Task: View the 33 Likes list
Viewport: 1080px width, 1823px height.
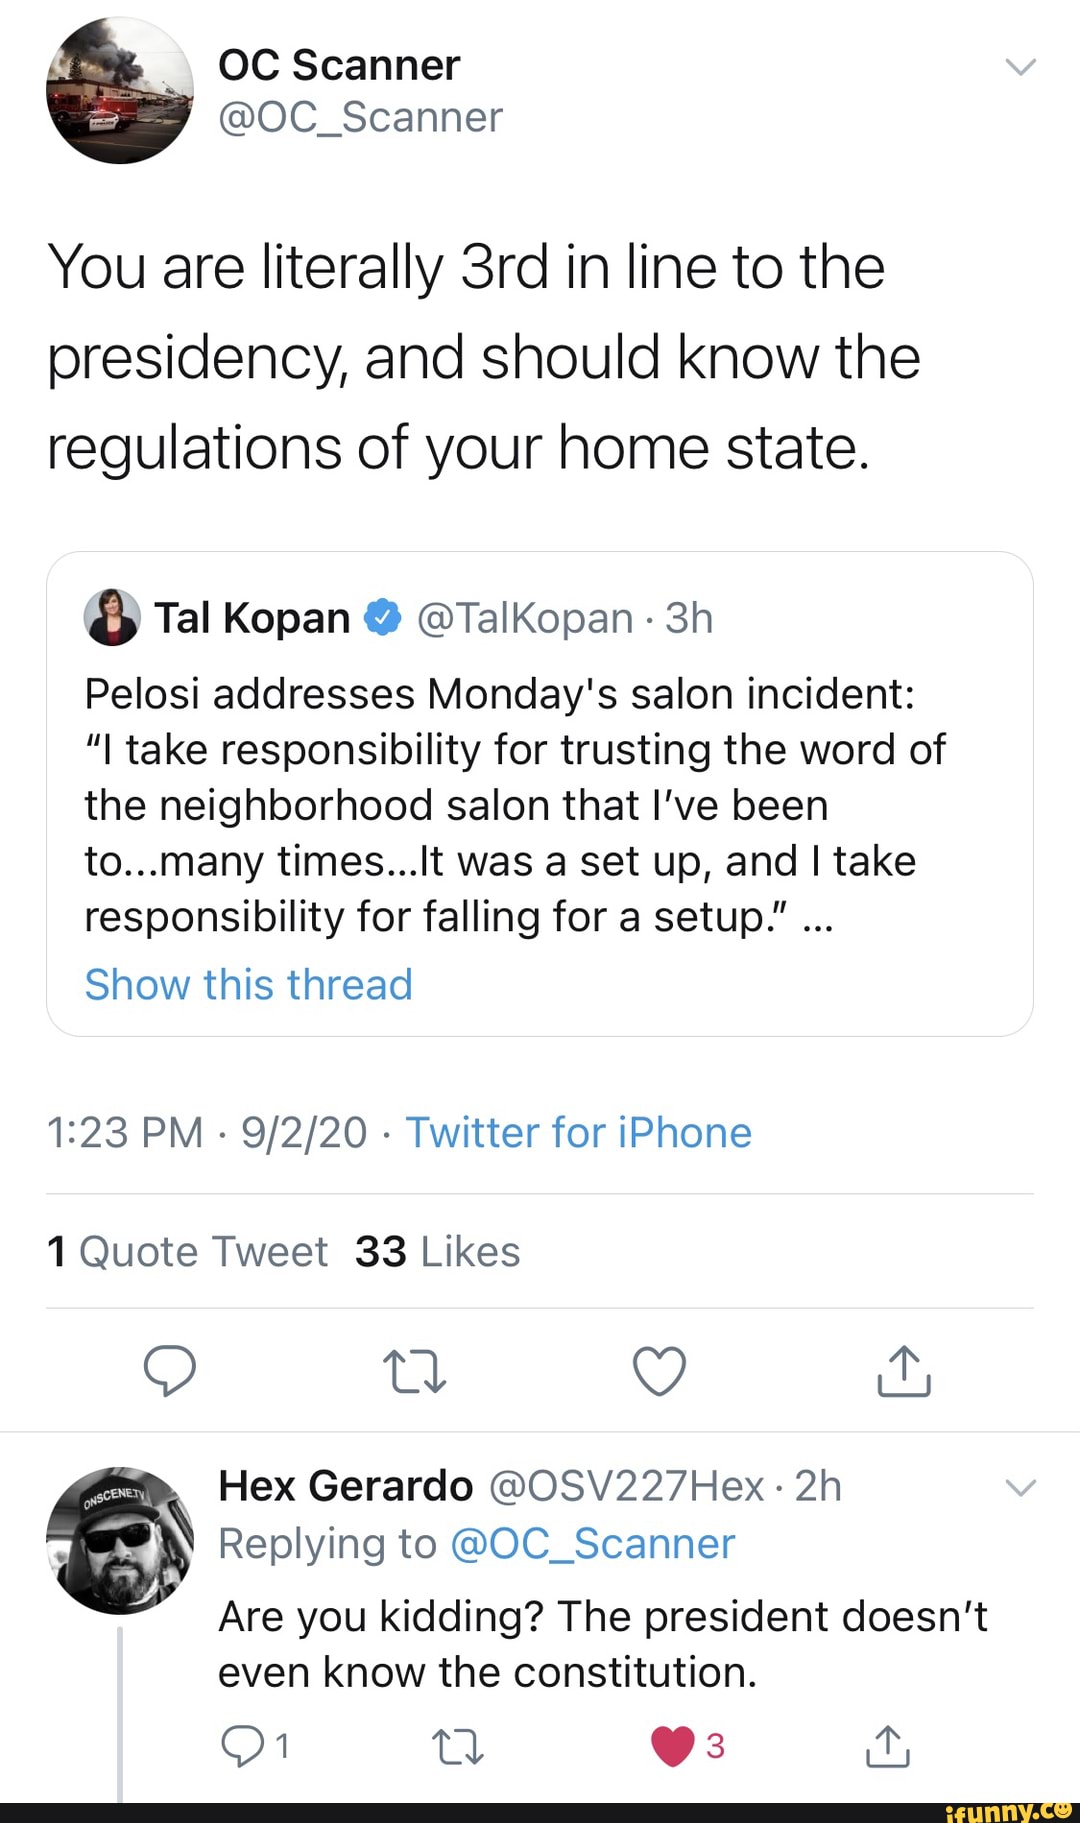Action: tap(437, 1252)
